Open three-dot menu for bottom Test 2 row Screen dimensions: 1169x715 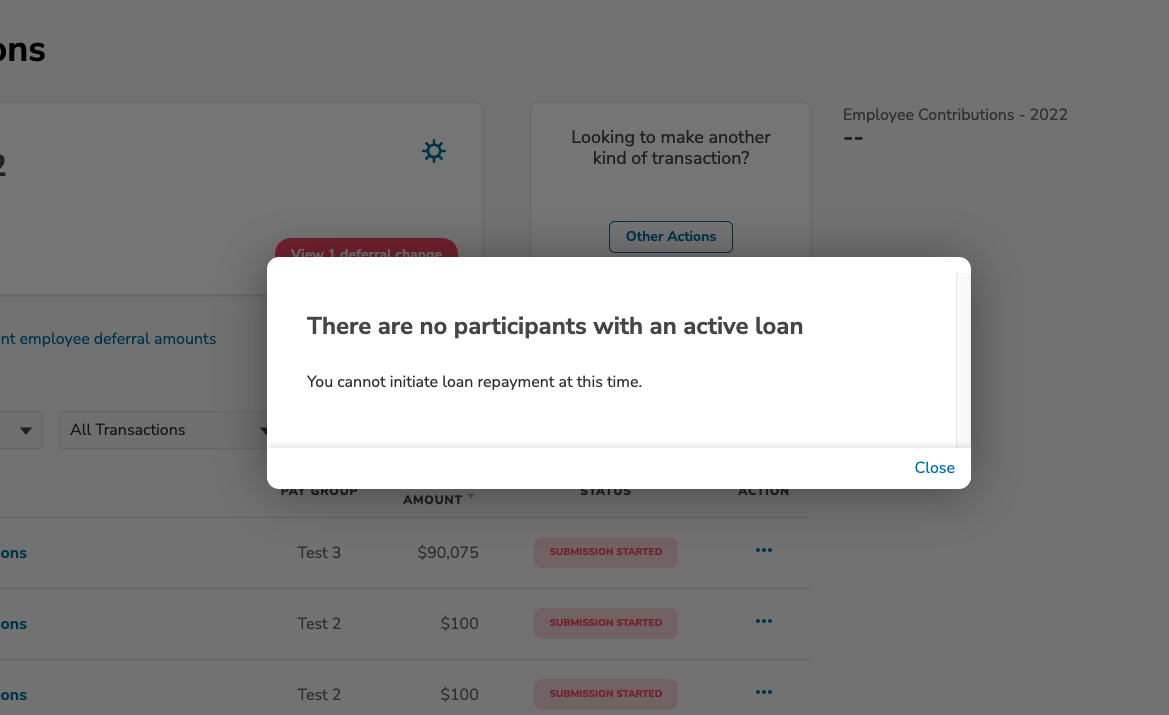click(x=763, y=692)
